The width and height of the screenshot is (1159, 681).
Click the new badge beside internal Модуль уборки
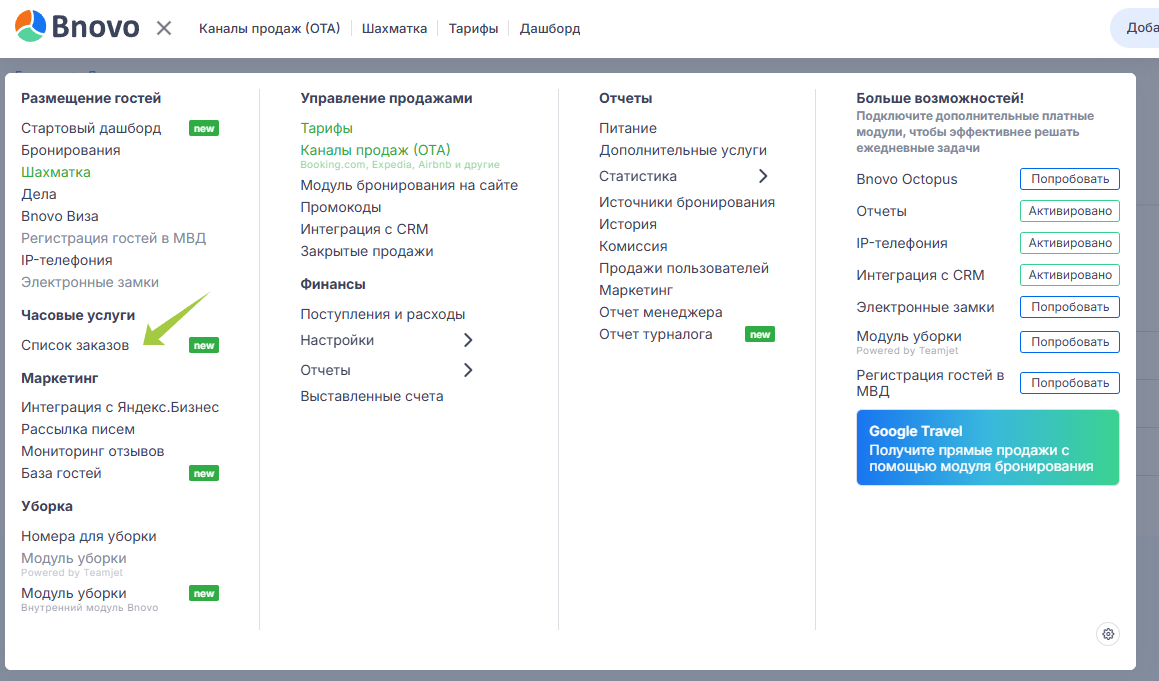[x=204, y=593]
